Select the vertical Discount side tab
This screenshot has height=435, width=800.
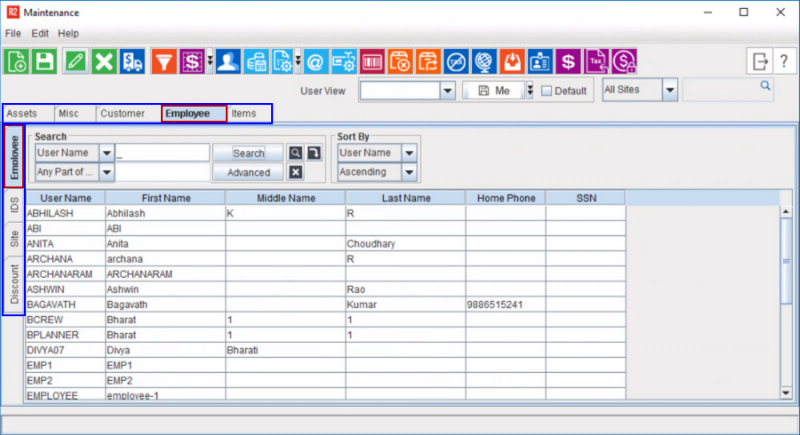14,285
